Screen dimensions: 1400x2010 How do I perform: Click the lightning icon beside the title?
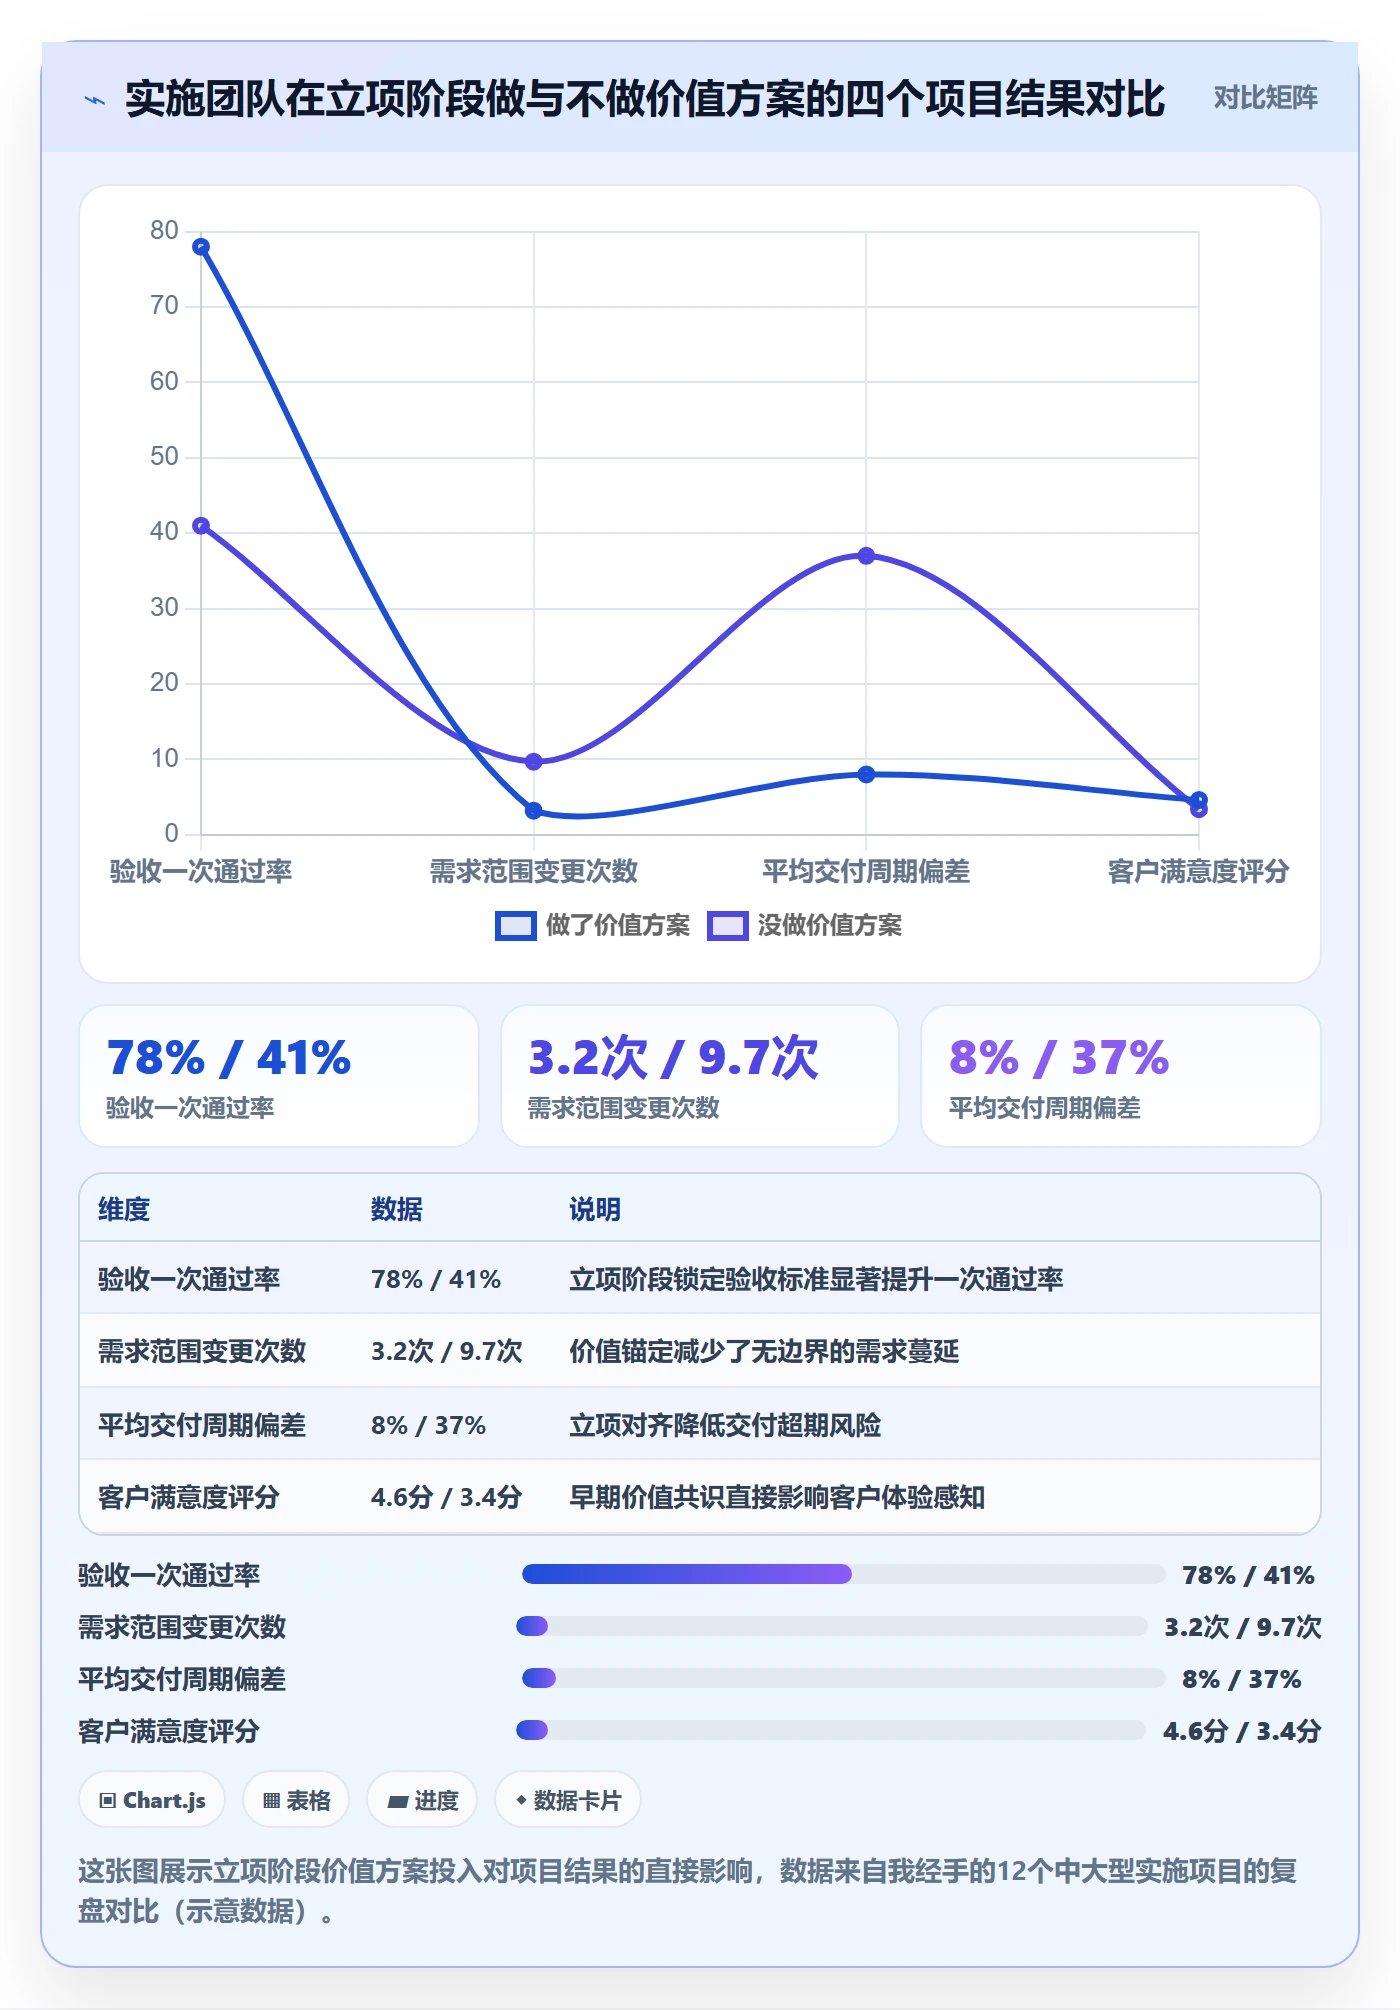[x=95, y=100]
